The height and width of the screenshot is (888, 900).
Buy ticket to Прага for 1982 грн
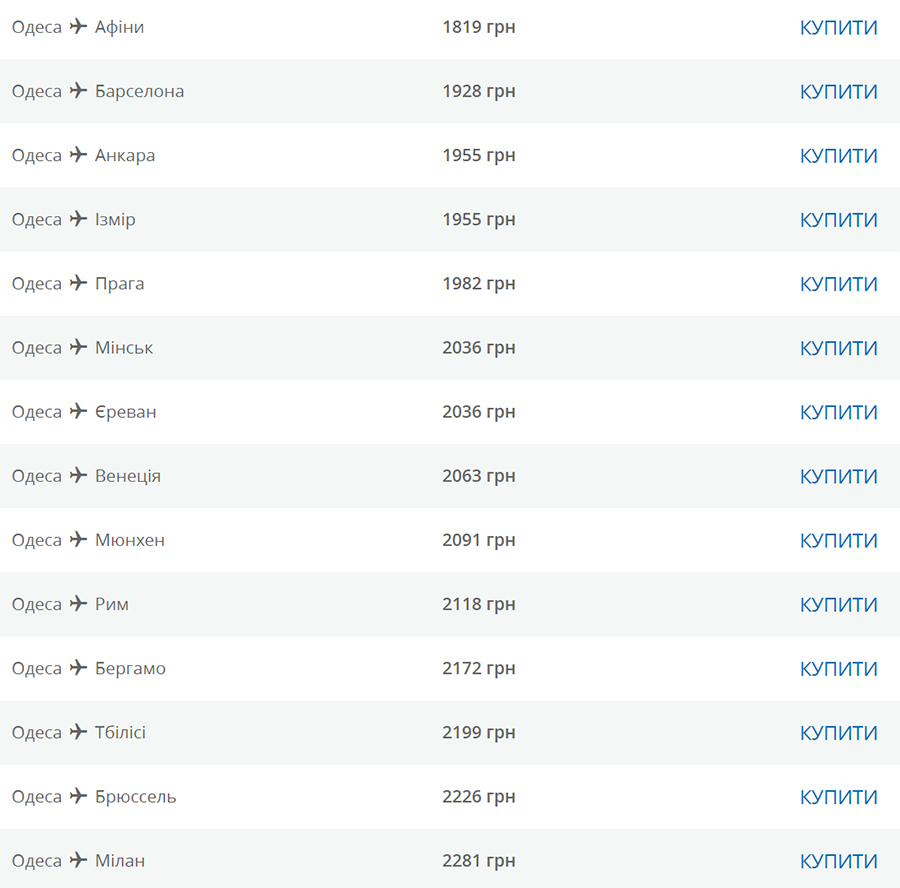(x=839, y=284)
